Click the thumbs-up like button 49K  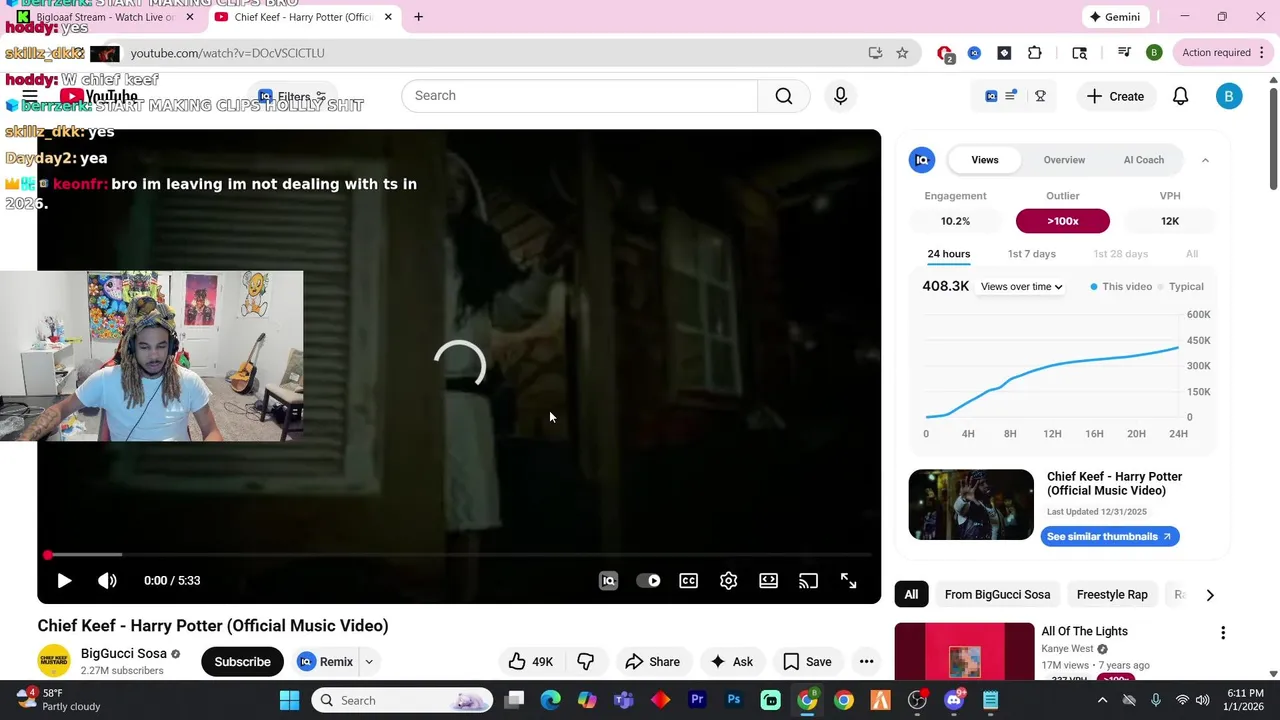click(531, 661)
